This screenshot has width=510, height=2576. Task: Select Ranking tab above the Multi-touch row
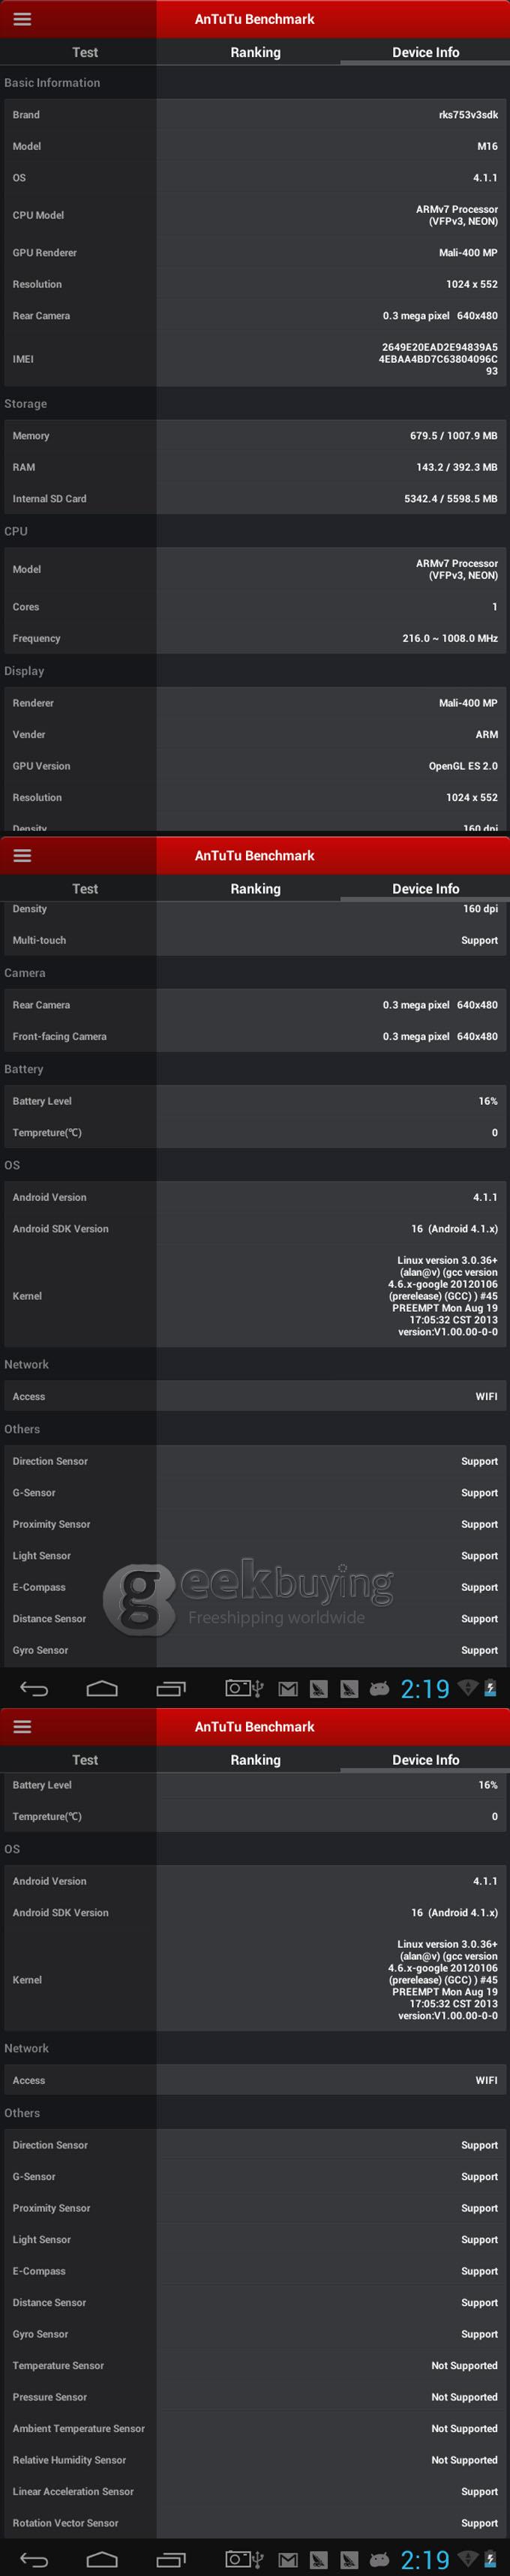coord(255,888)
